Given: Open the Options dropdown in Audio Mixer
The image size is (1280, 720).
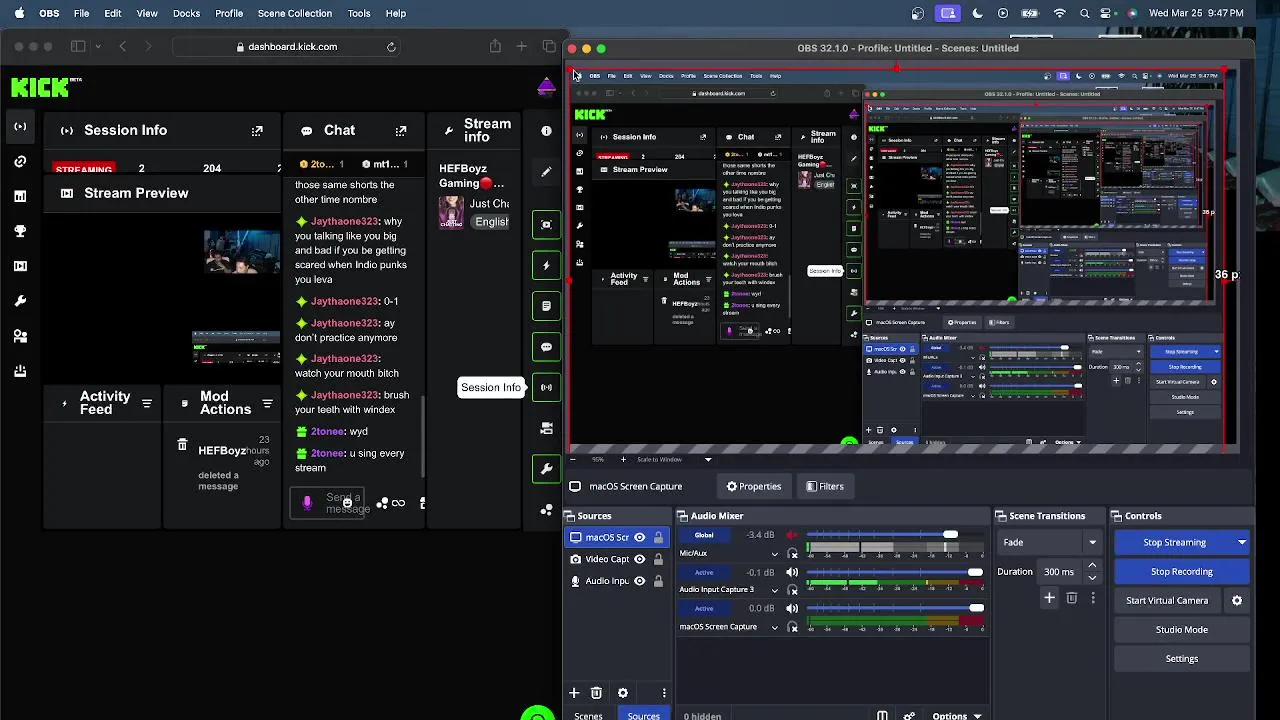Looking at the screenshot, I should click(956, 716).
